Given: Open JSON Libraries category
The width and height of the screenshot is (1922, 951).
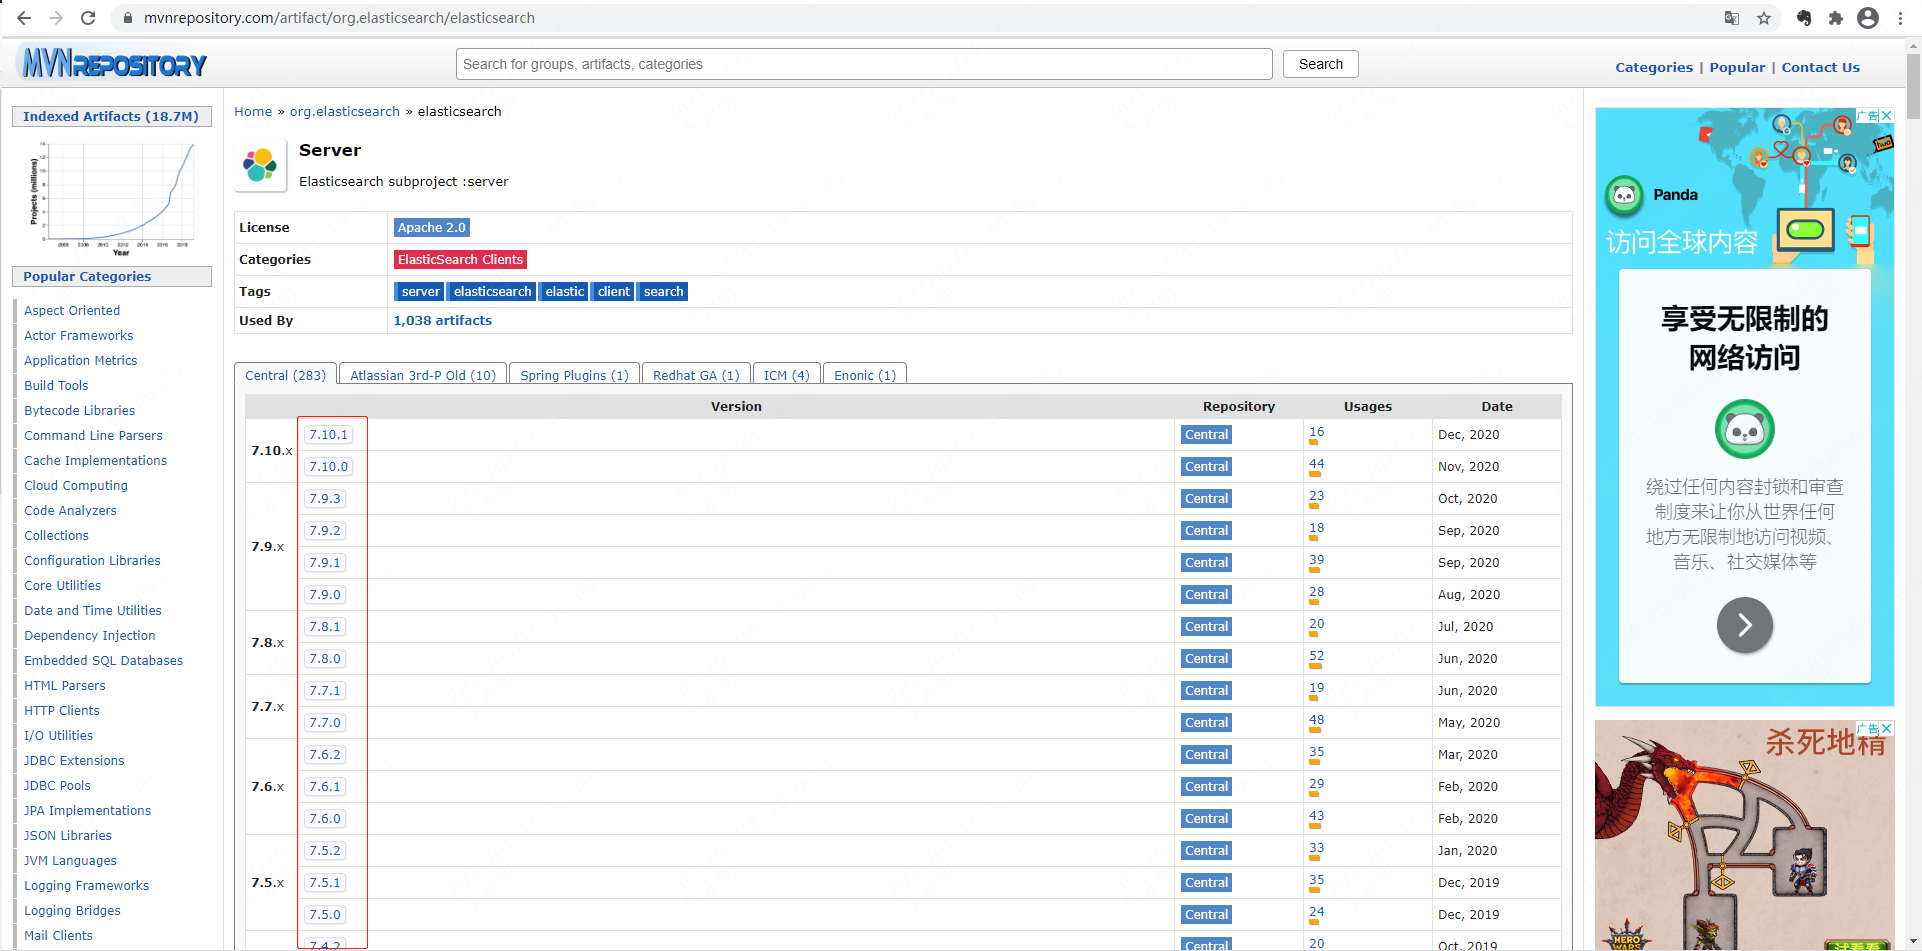Looking at the screenshot, I should coord(68,836).
